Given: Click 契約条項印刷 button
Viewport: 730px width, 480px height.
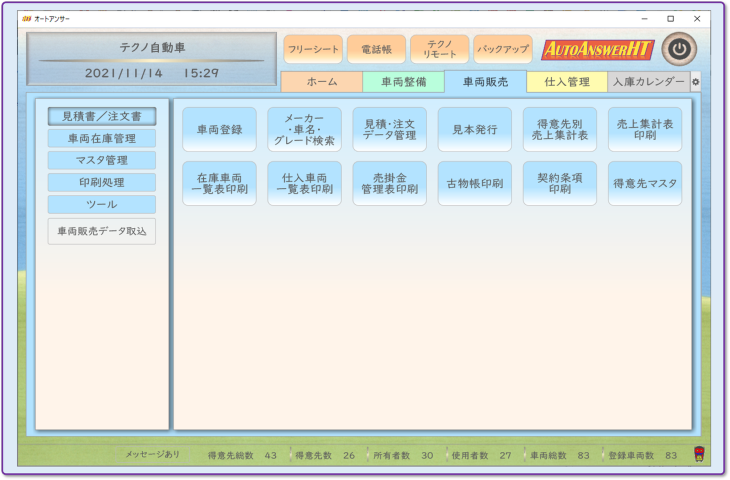Looking at the screenshot, I should pyautogui.click(x=560, y=183).
